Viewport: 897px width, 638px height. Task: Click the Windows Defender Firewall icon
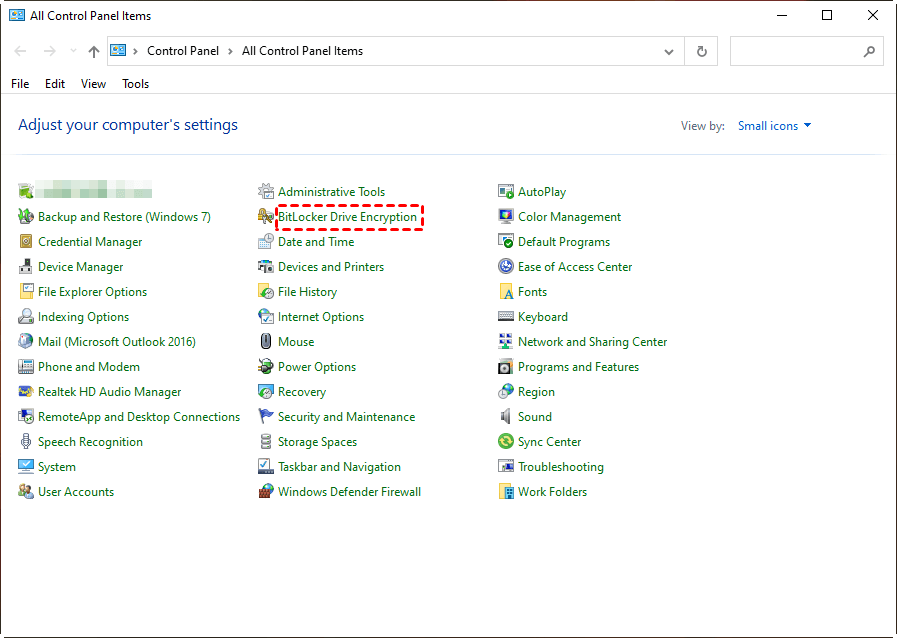point(266,492)
